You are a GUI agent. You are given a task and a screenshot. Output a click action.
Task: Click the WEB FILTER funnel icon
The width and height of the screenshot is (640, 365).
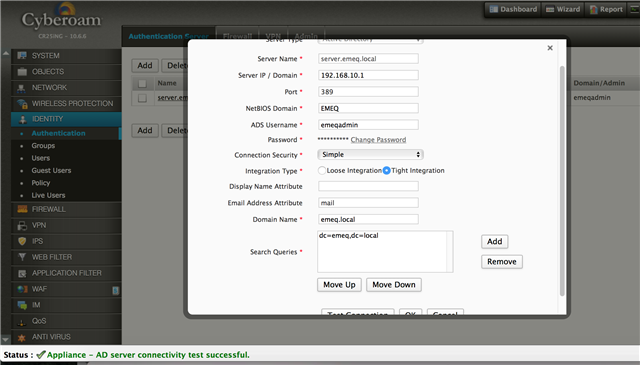22,257
